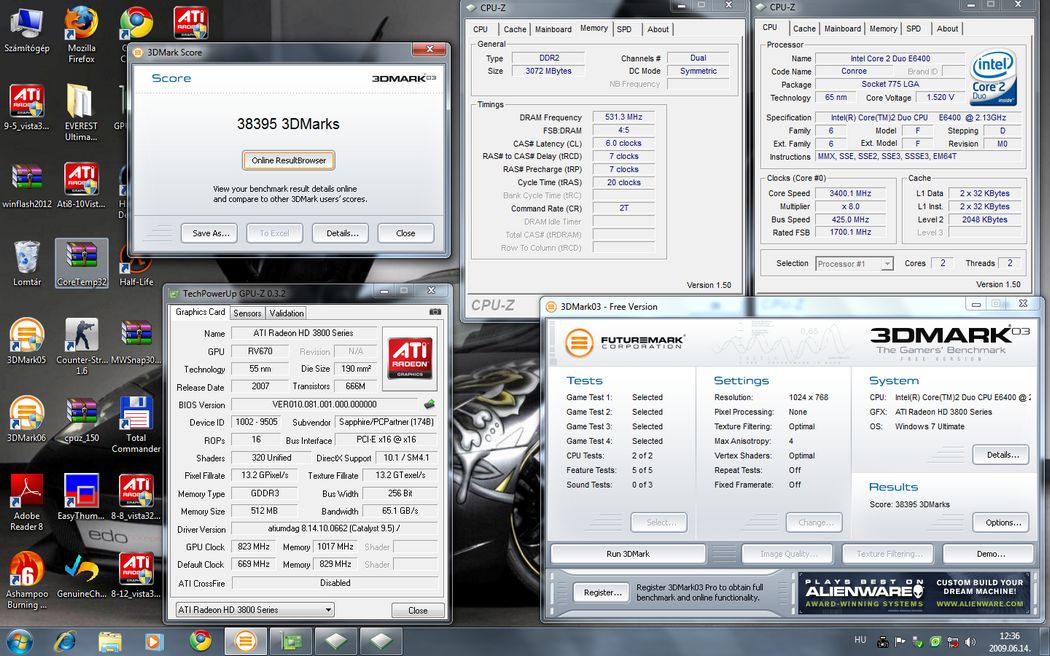Click the BIOS Version field in GPU-Z
Screen dimensions: 1050x656
(x=324, y=404)
